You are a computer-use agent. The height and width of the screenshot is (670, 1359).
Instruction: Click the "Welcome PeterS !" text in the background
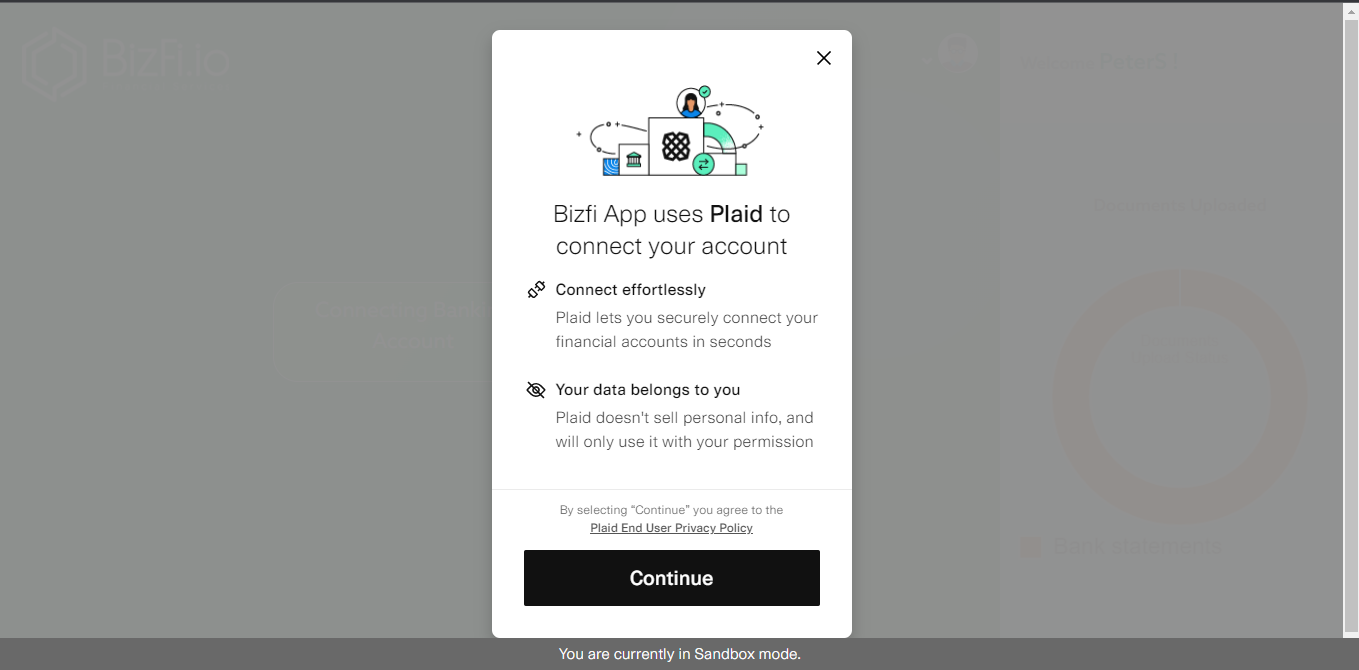click(x=1099, y=62)
